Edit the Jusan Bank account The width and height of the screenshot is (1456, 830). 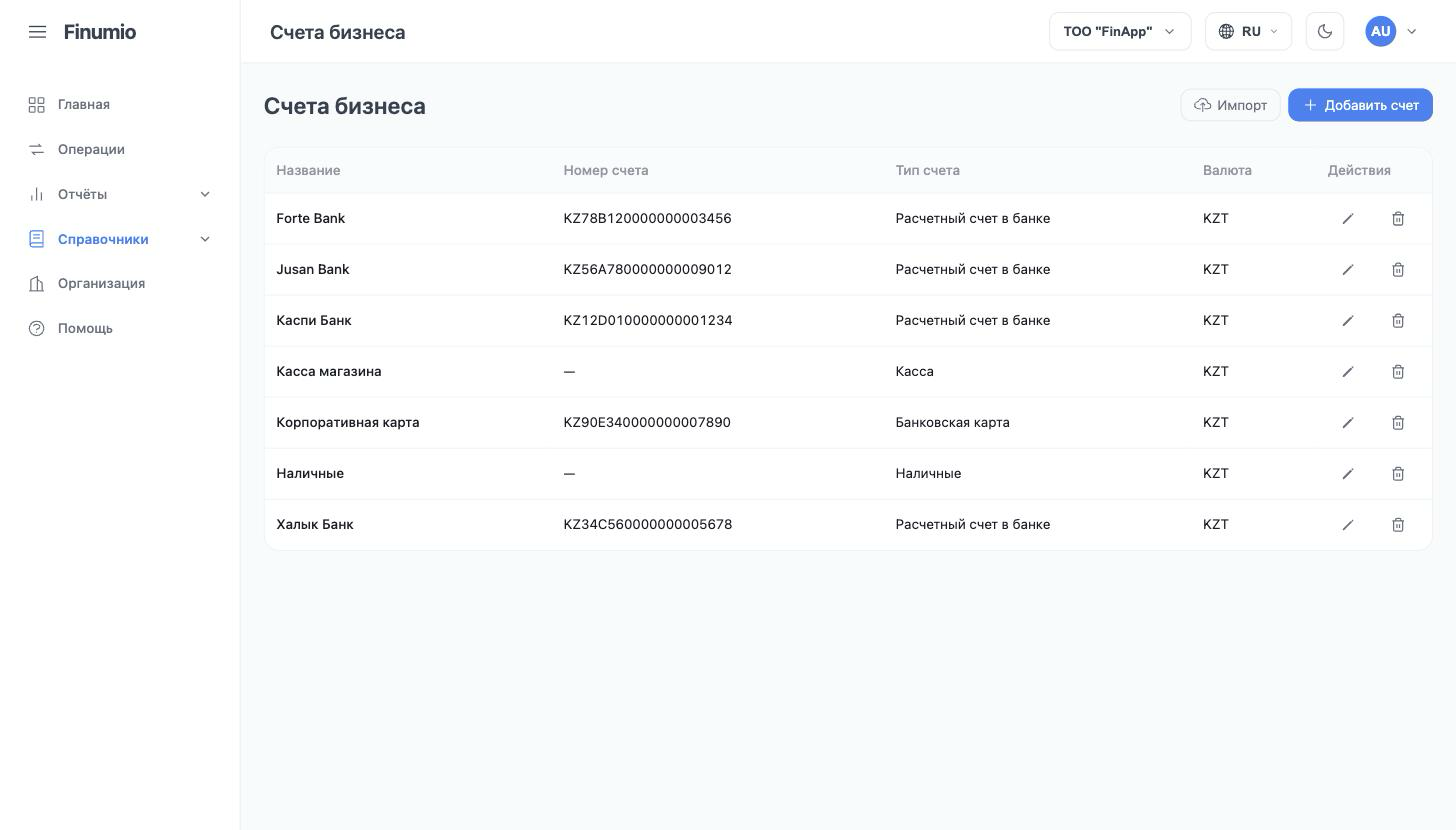(1348, 270)
